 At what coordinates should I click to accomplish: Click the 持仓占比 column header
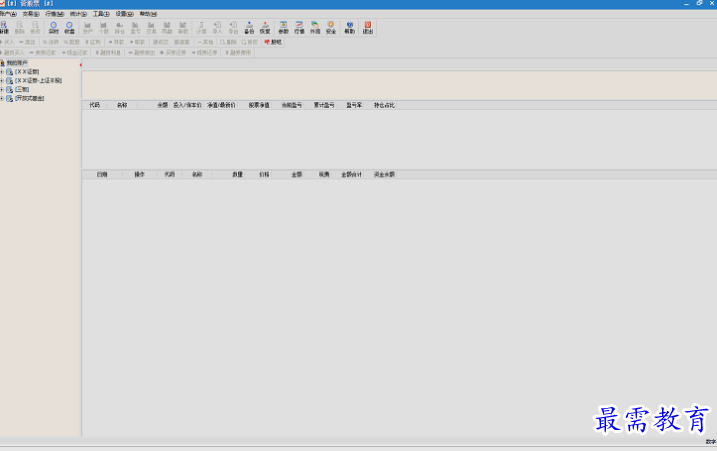[384, 105]
